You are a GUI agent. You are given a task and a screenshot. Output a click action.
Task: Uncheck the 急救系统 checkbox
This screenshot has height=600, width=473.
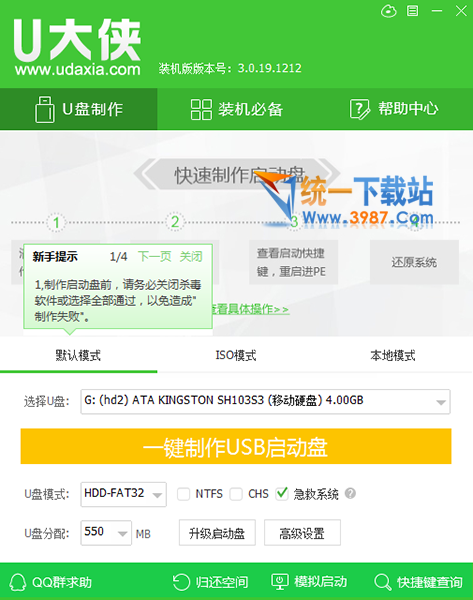point(282,494)
